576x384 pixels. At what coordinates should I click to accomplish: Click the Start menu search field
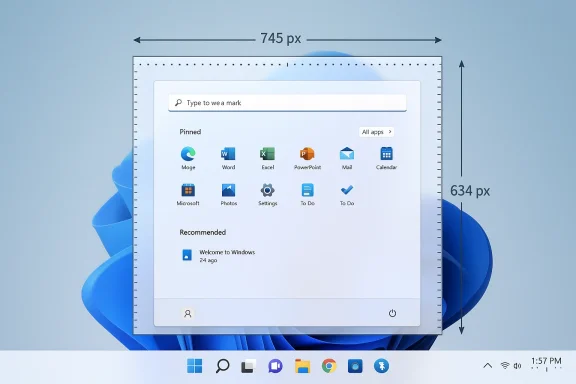point(287,103)
